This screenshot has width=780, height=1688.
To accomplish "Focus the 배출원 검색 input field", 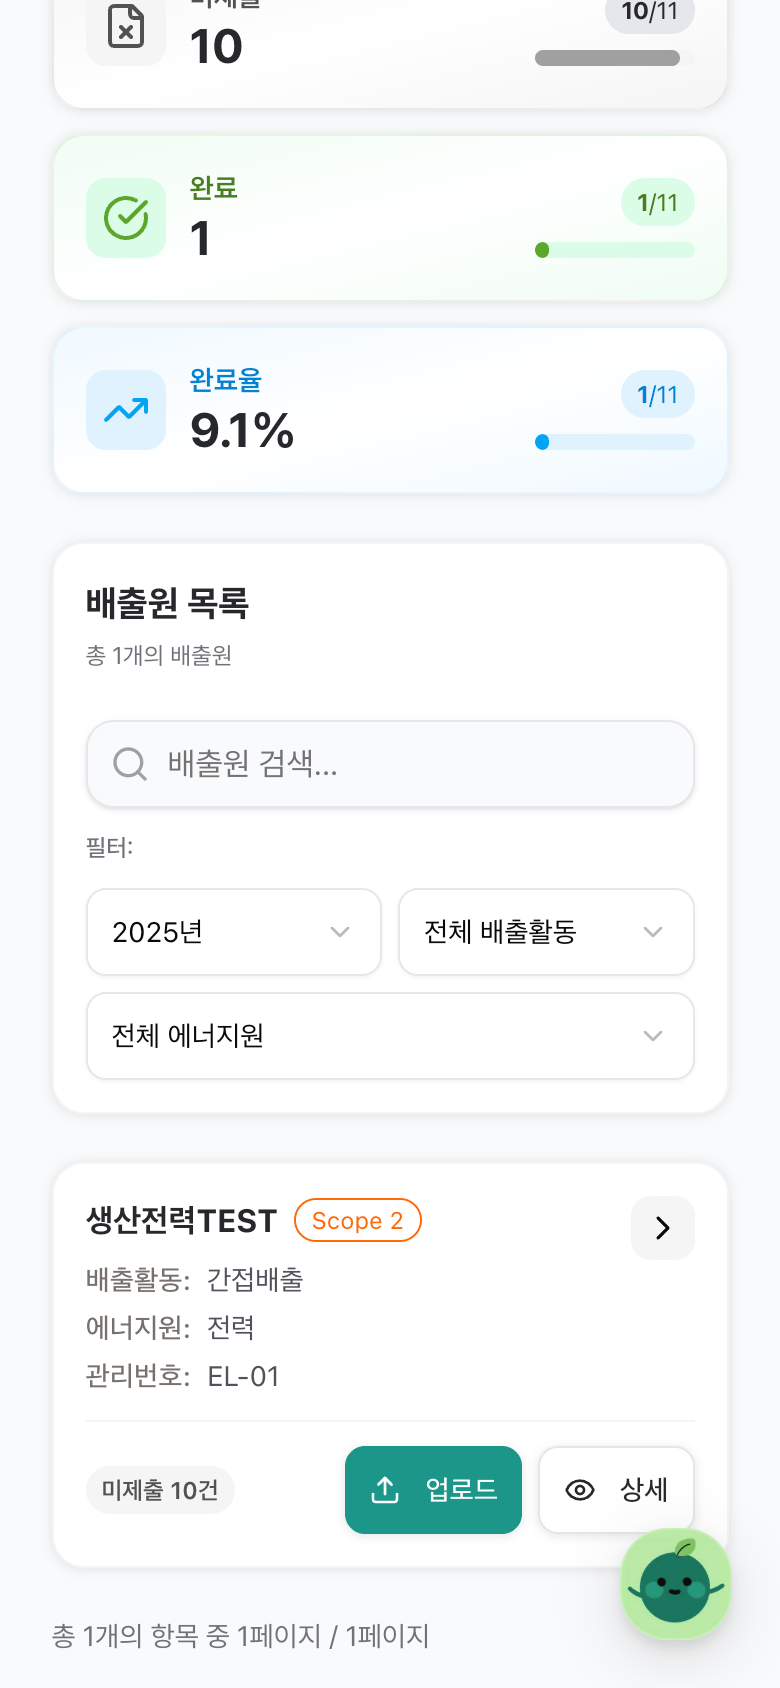I will click(x=390, y=764).
